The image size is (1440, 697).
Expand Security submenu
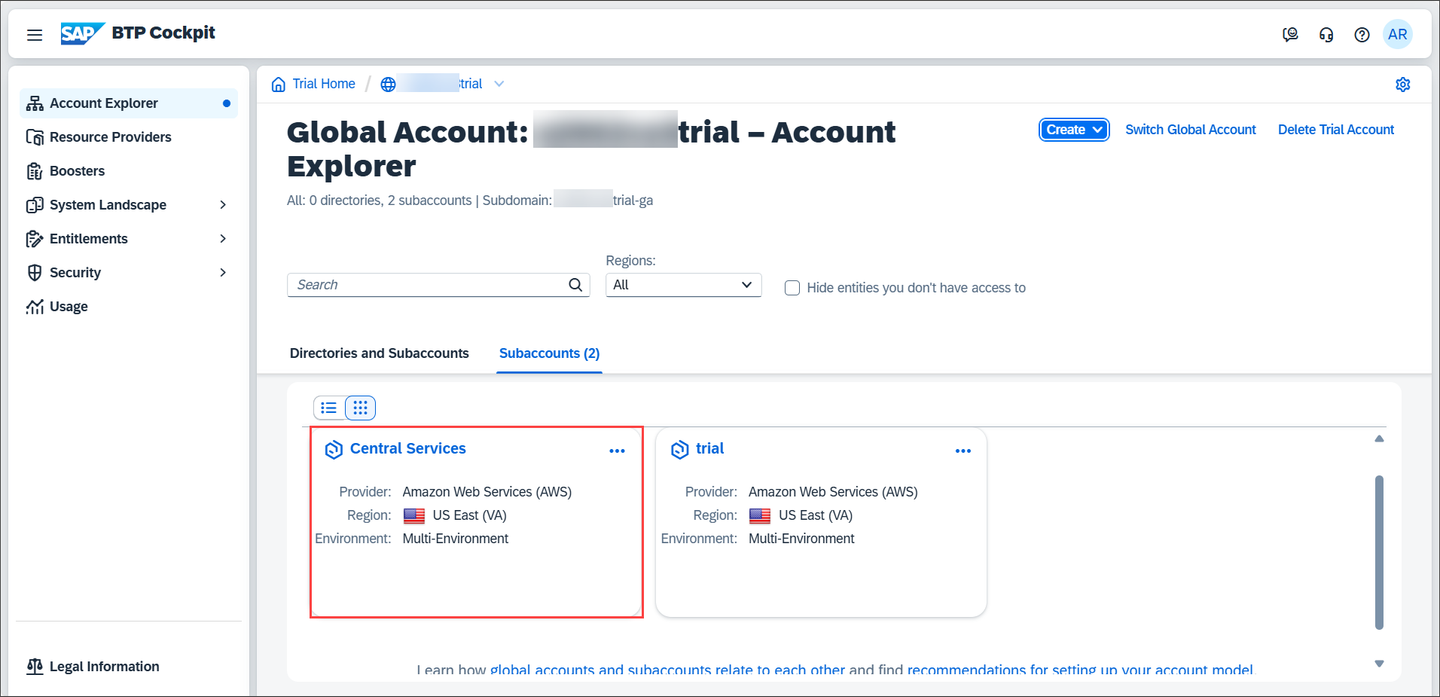[223, 273]
